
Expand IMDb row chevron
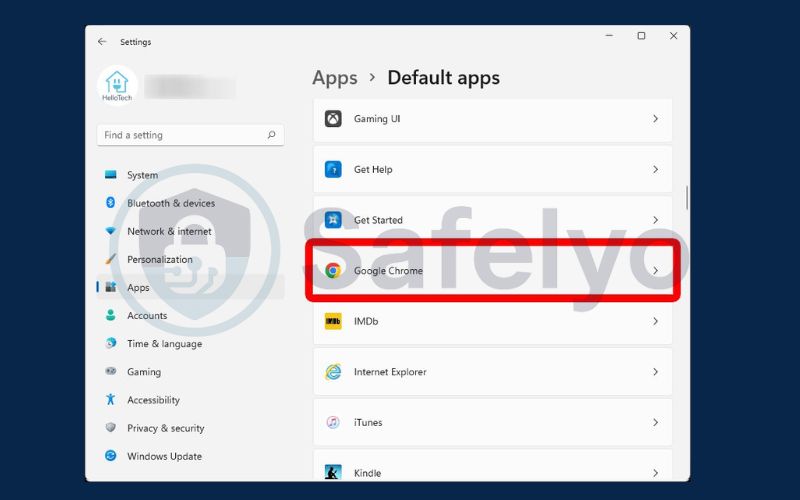point(656,321)
